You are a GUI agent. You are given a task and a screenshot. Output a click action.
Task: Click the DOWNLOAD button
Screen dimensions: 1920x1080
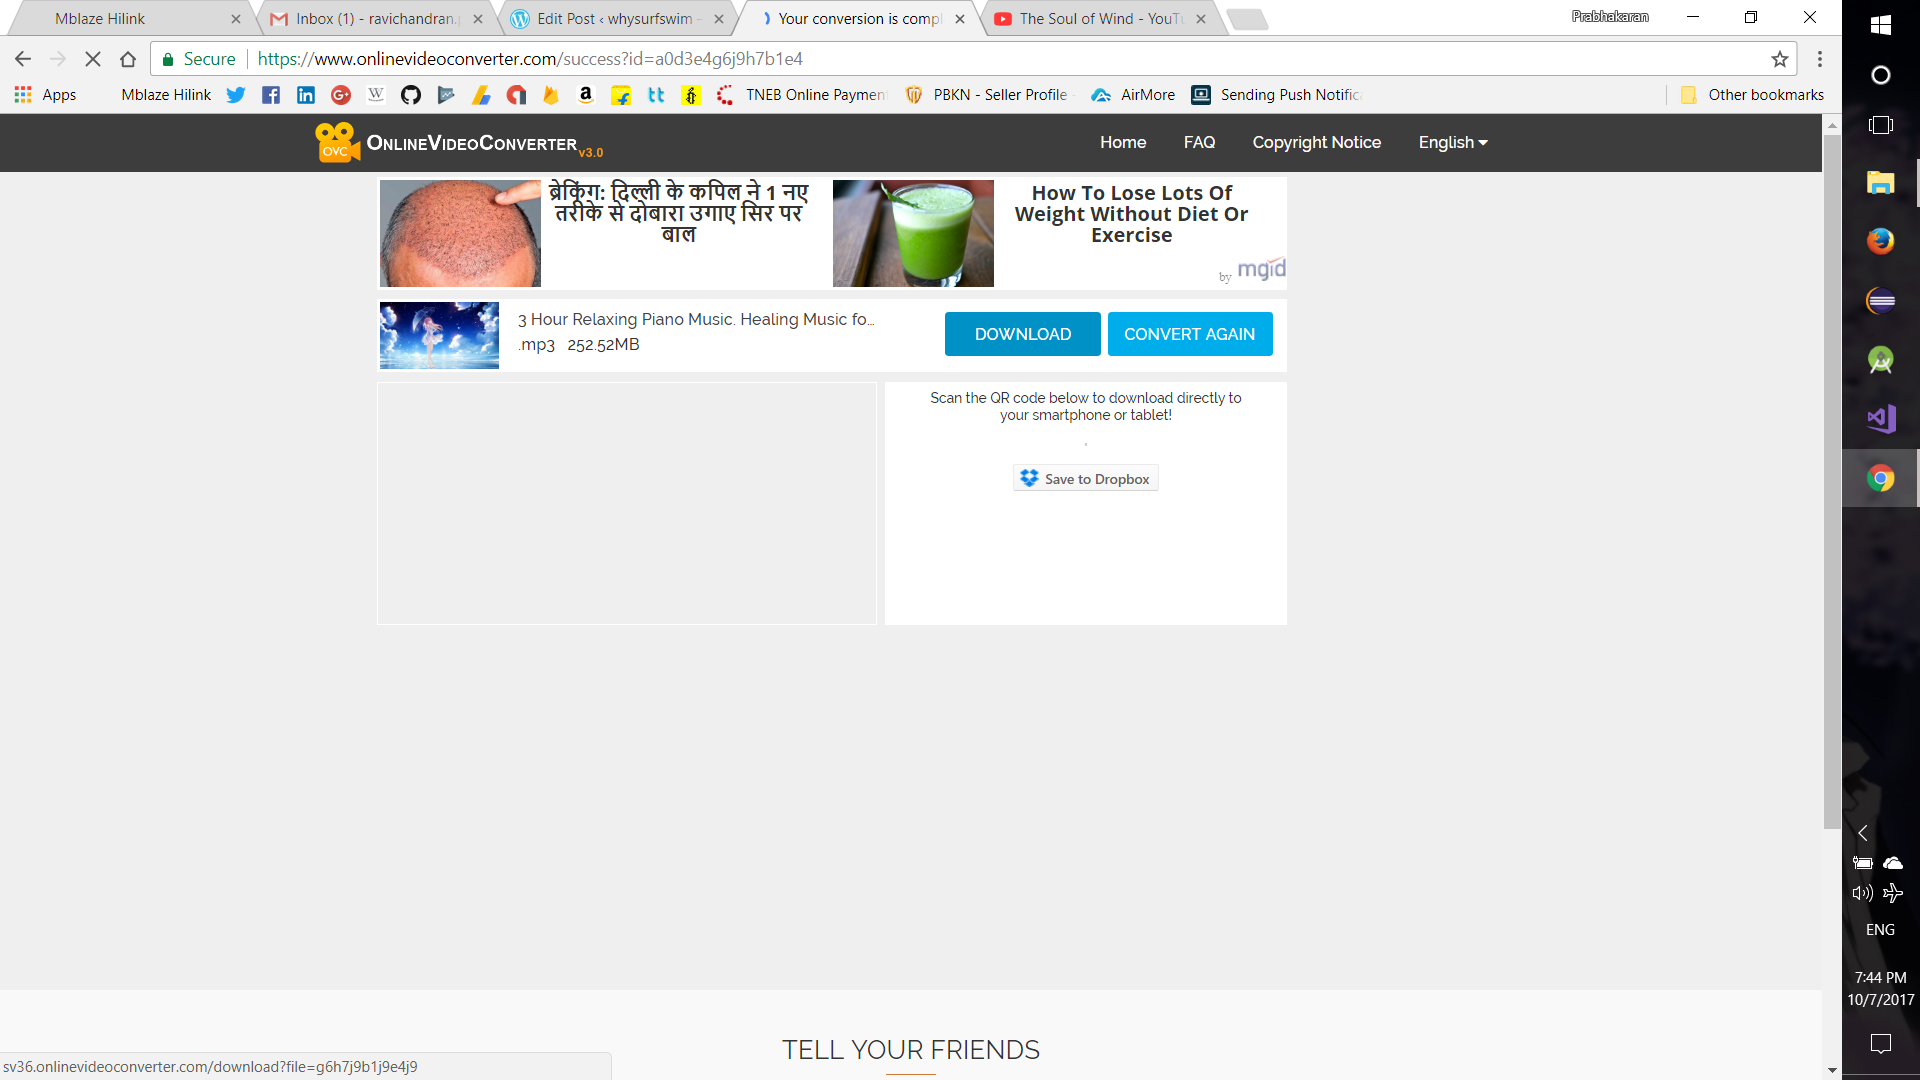1022,334
